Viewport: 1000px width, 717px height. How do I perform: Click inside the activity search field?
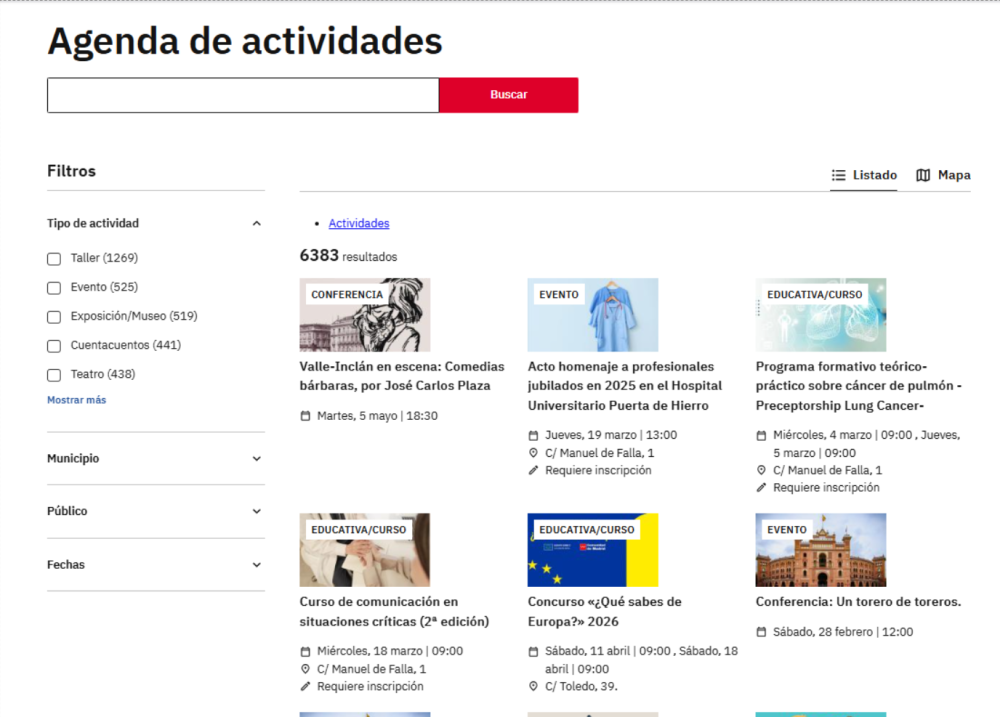click(x=242, y=94)
